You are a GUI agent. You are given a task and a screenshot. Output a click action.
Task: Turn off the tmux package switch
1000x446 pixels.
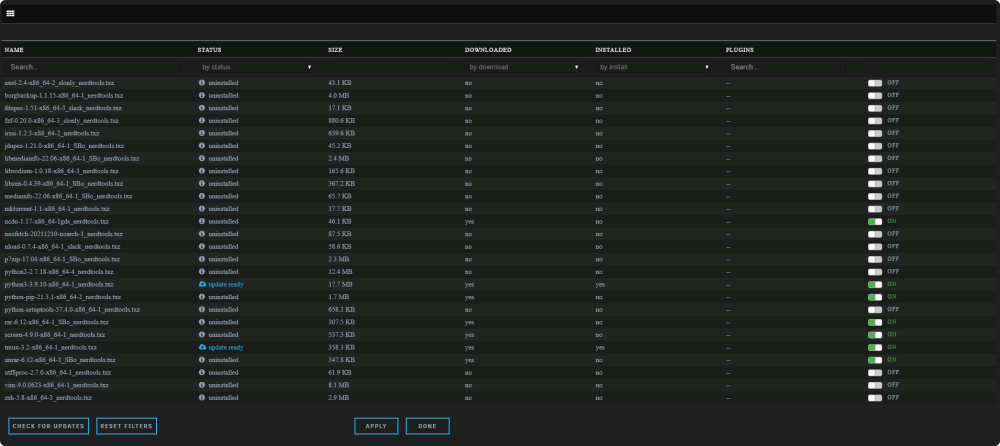click(x=874, y=347)
